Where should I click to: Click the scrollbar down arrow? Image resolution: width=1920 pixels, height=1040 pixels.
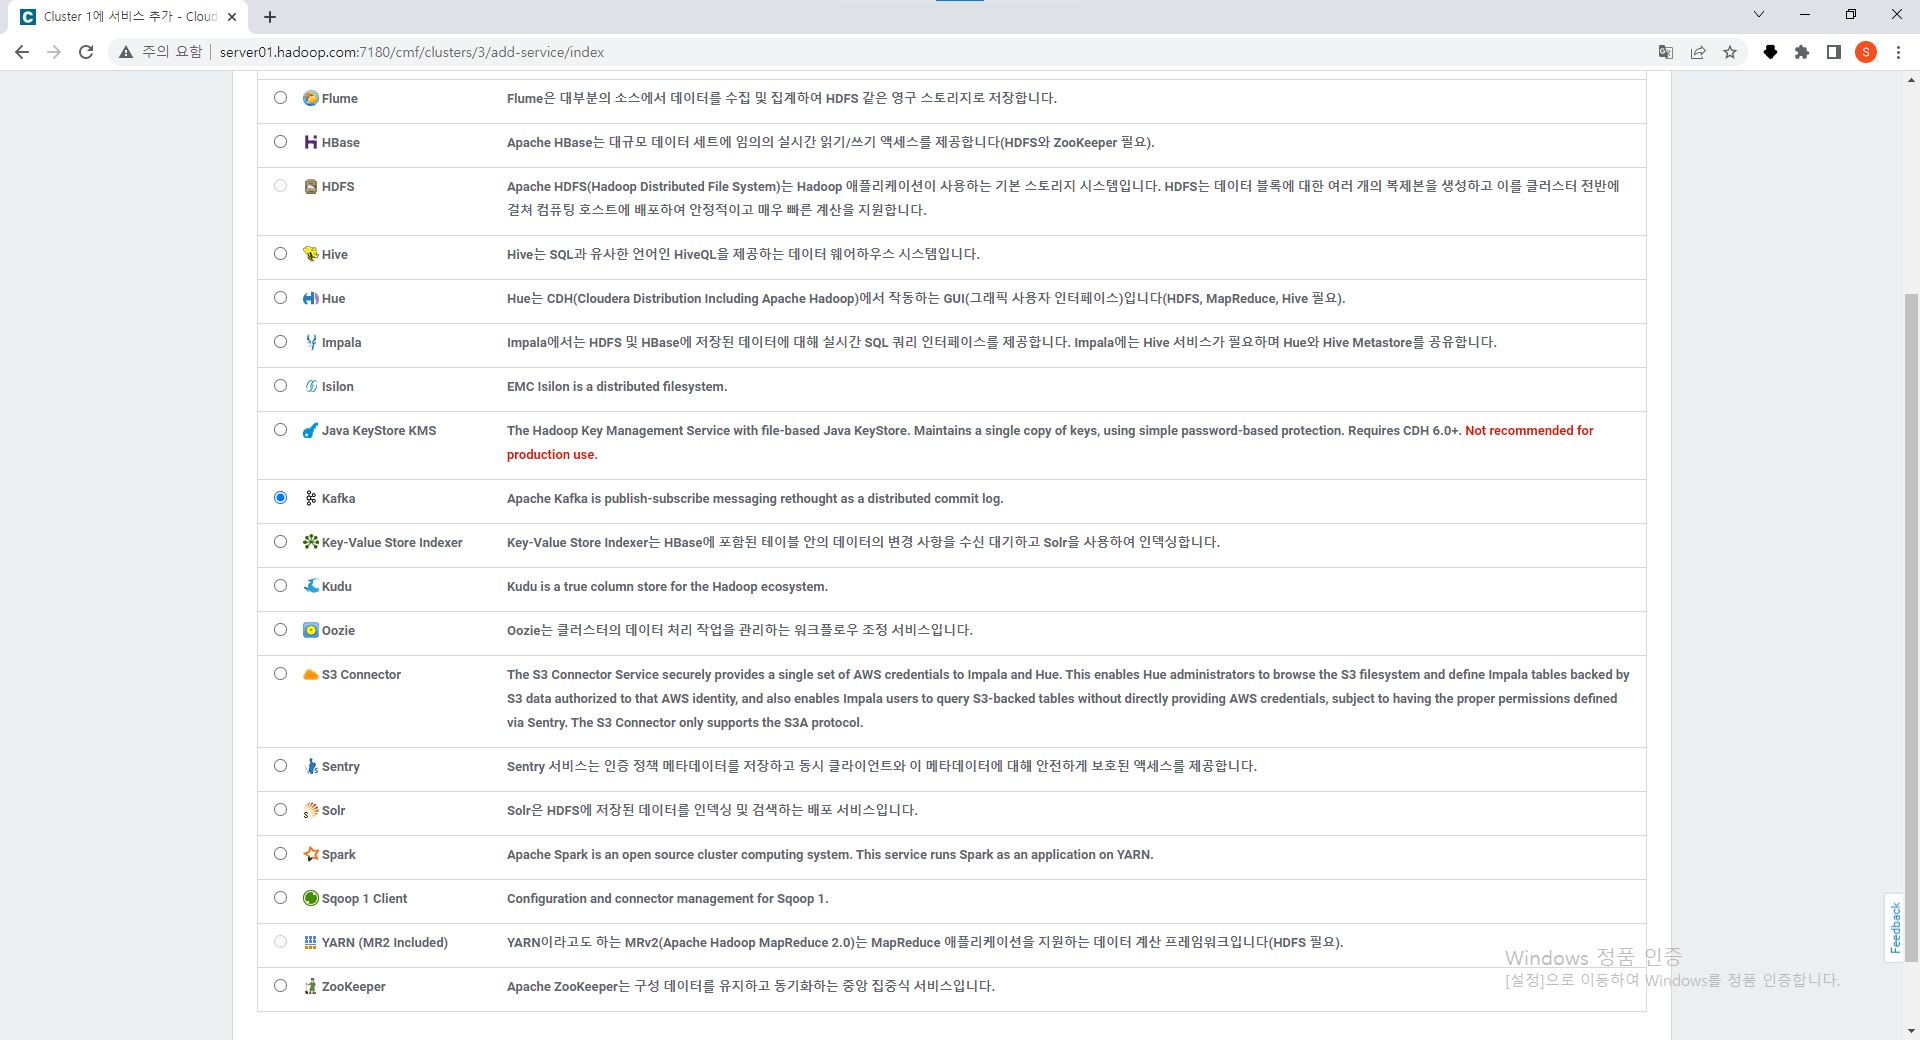[1911, 1030]
